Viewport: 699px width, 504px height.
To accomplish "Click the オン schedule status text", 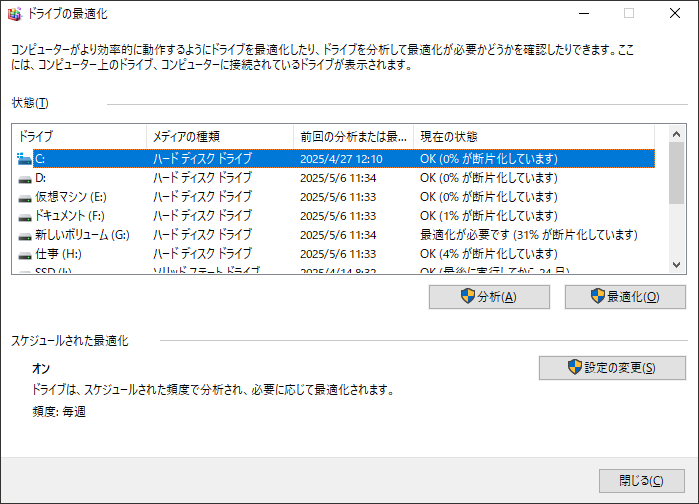I will [41, 369].
